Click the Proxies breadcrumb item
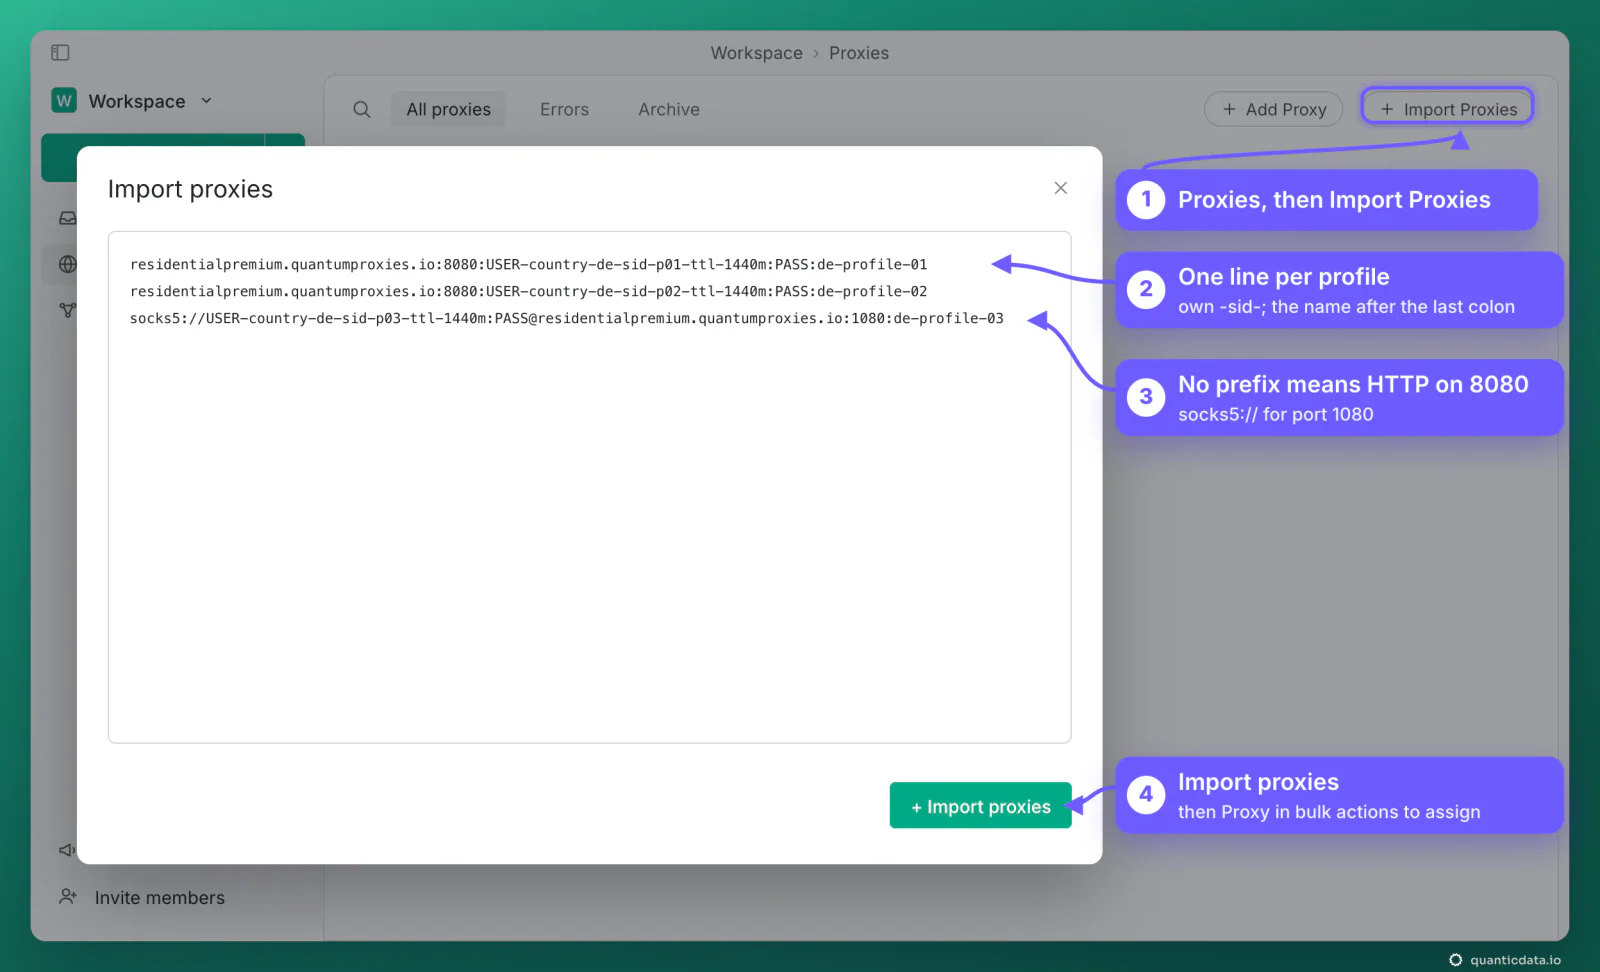Screen dimensions: 1600x972 click(859, 53)
